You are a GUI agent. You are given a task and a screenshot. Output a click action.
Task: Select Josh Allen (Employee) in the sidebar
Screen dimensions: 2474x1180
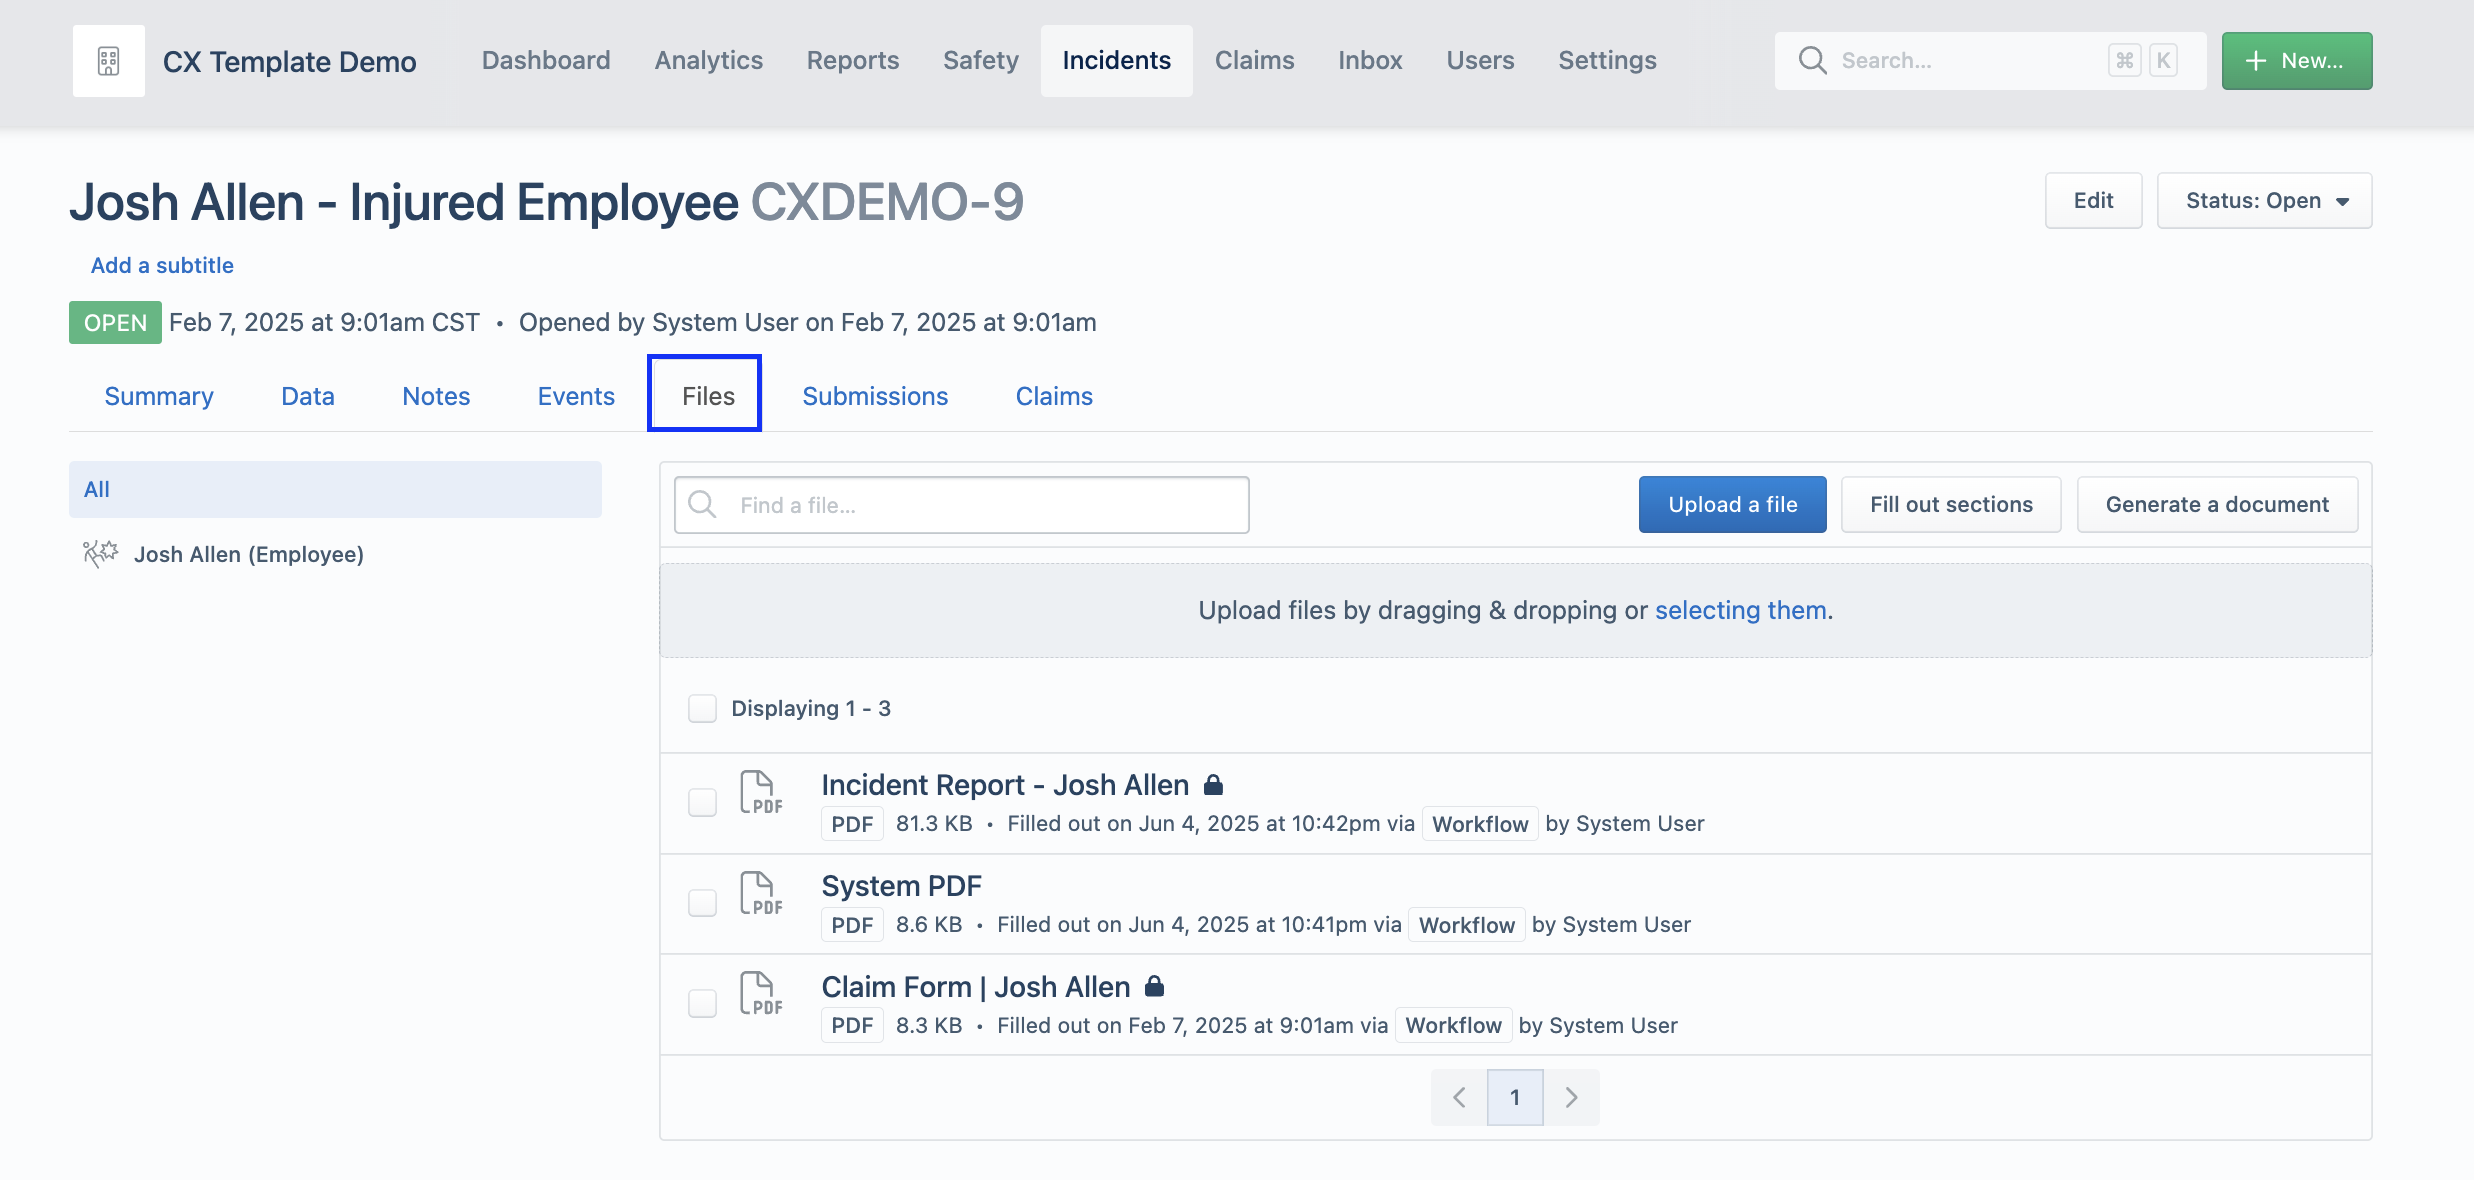(x=249, y=554)
